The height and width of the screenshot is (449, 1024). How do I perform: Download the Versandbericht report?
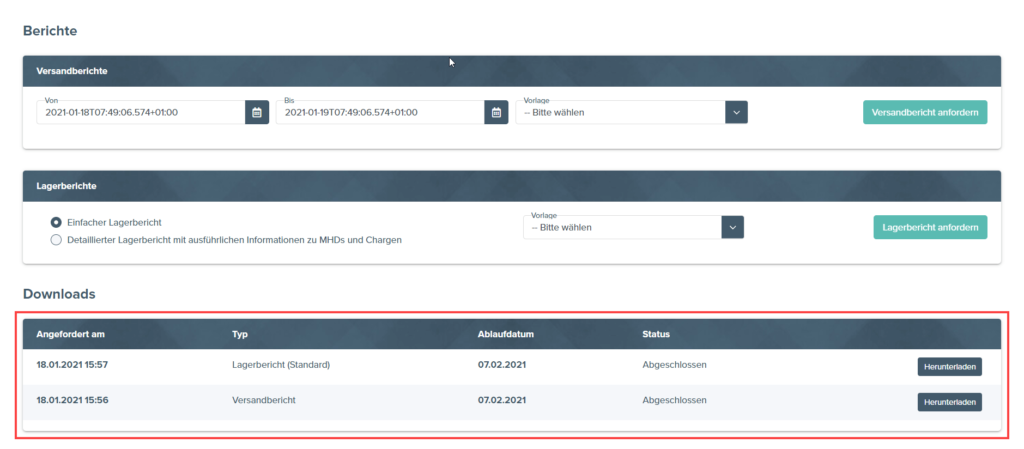click(x=949, y=401)
